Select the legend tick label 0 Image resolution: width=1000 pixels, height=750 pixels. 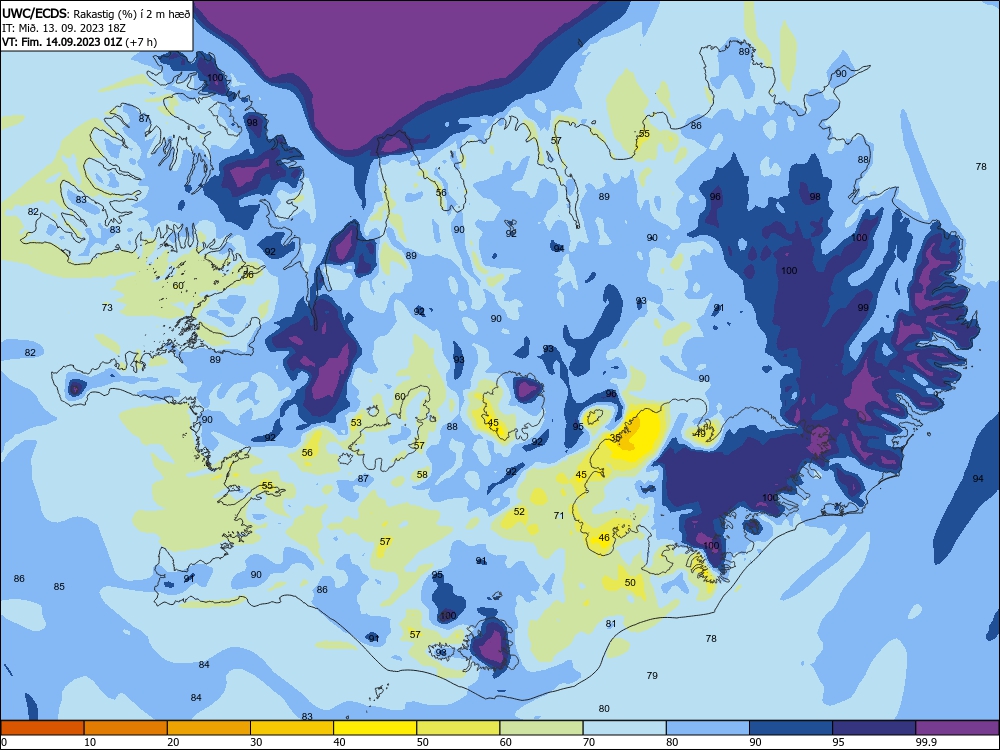(4, 742)
